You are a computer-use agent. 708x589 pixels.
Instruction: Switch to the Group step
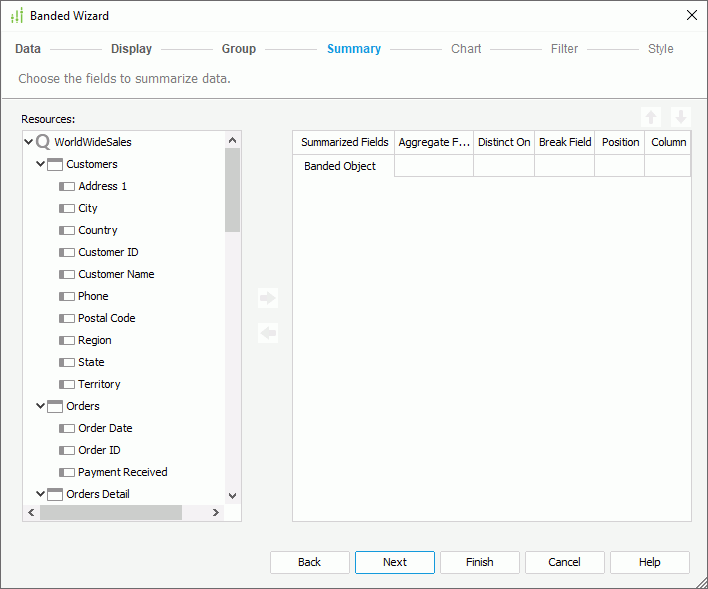(238, 49)
